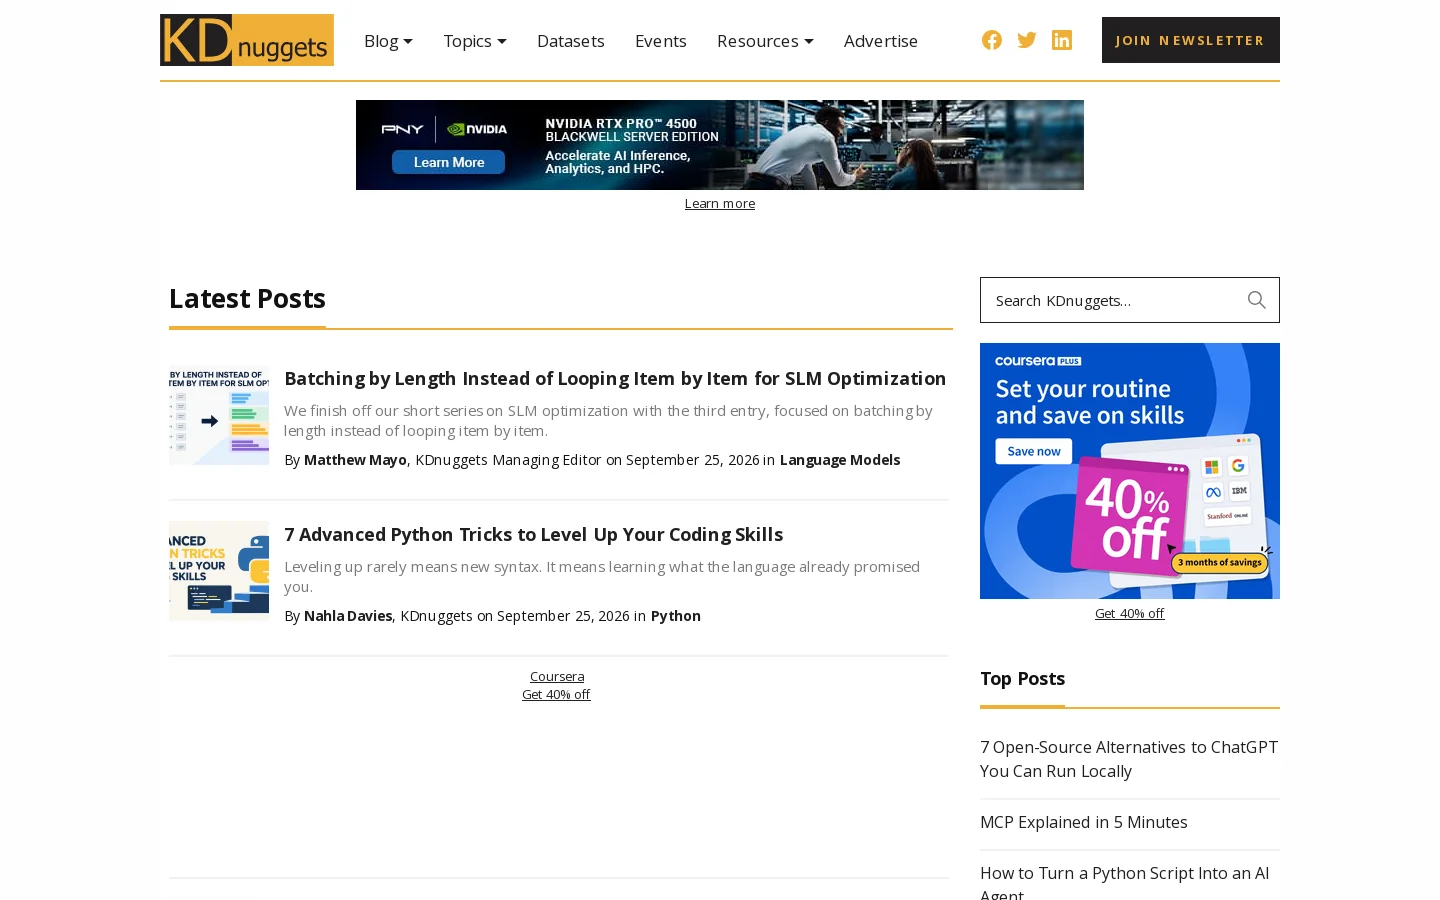View author Matthew Mayo's profile
Viewport: 1440px width, 900px height.
tap(355, 460)
